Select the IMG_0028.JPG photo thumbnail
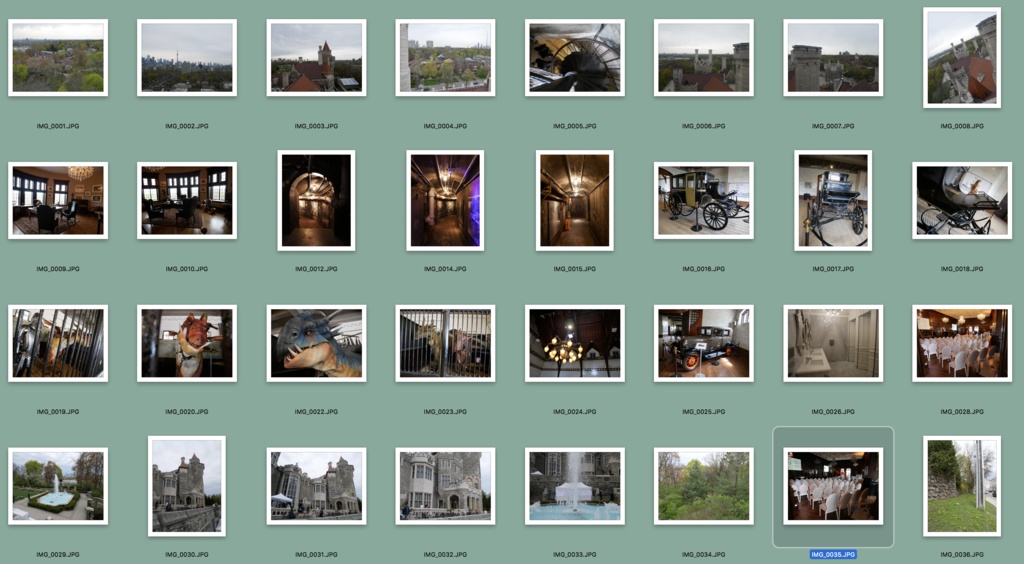Viewport: 1024px width, 564px height. pyautogui.click(x=962, y=343)
